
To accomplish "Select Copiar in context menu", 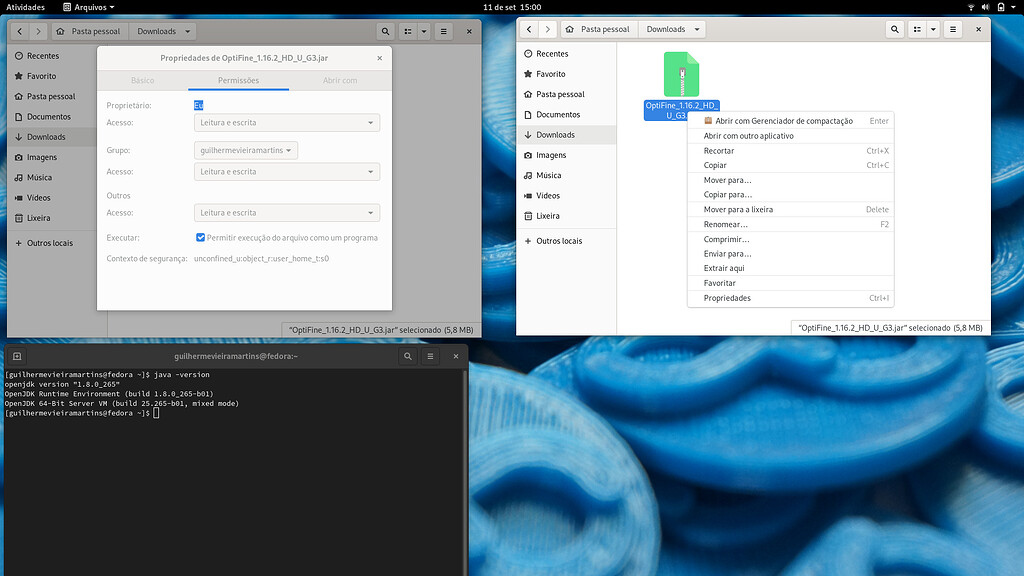I will coord(790,165).
